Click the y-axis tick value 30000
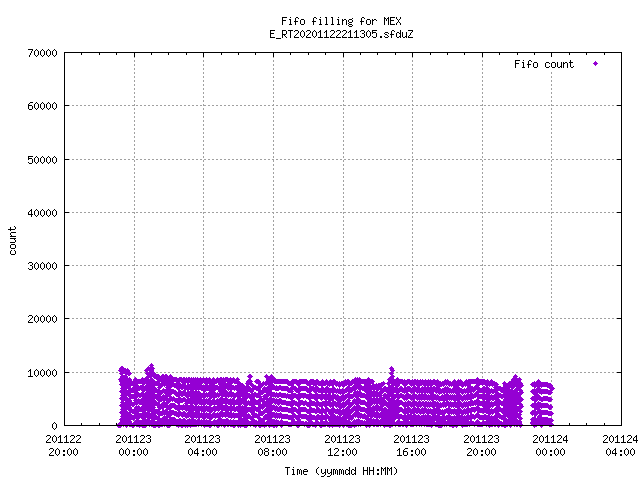The image size is (640, 480). (42, 266)
